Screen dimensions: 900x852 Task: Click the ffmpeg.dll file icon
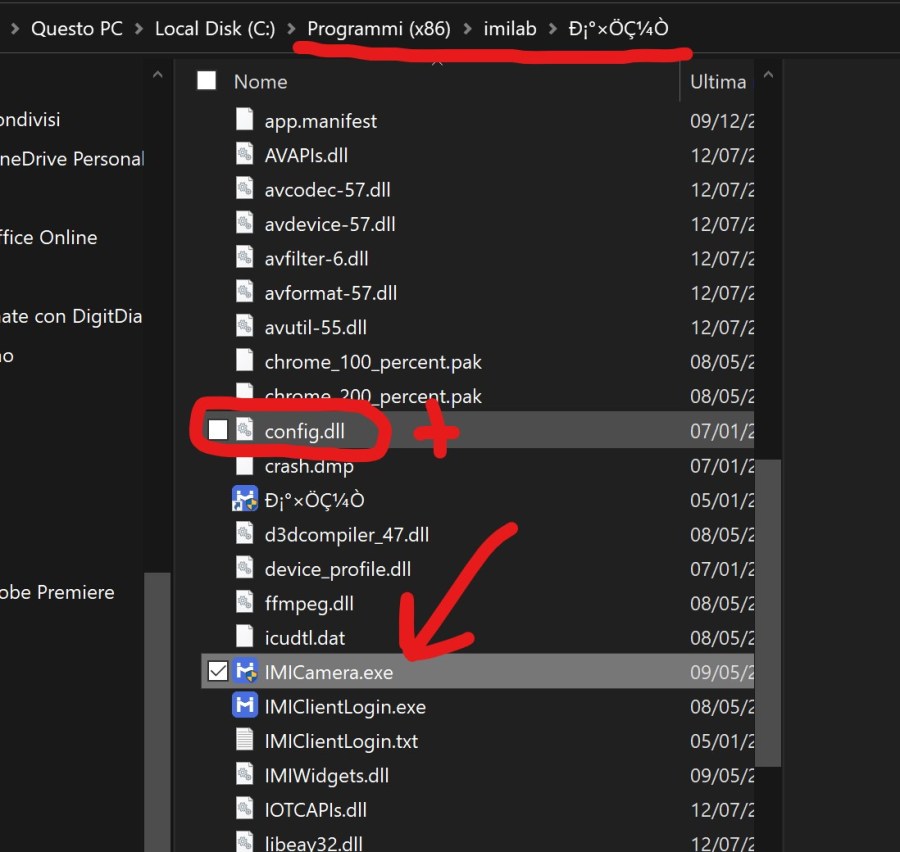[245, 604]
